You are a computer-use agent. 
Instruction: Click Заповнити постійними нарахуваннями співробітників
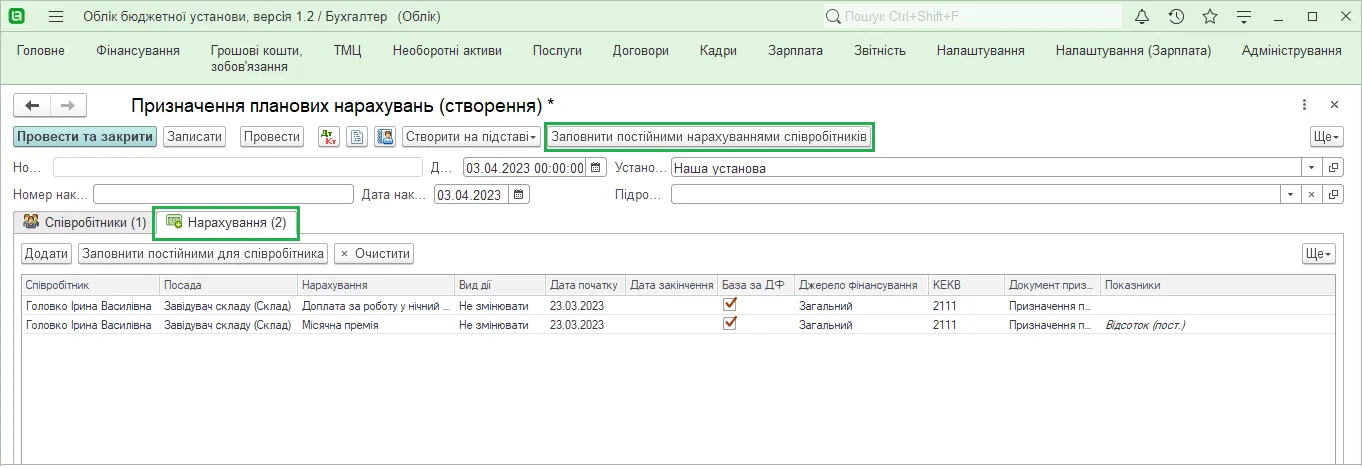[x=710, y=137]
